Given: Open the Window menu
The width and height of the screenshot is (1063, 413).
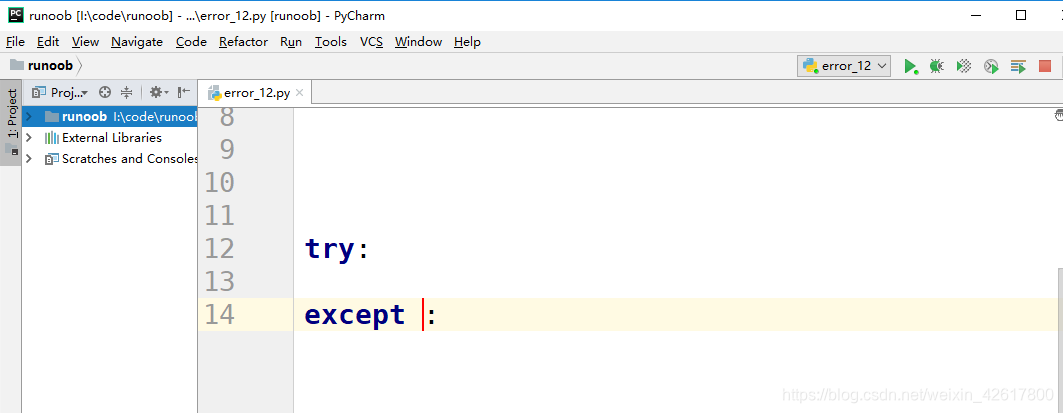Looking at the screenshot, I should [418, 41].
